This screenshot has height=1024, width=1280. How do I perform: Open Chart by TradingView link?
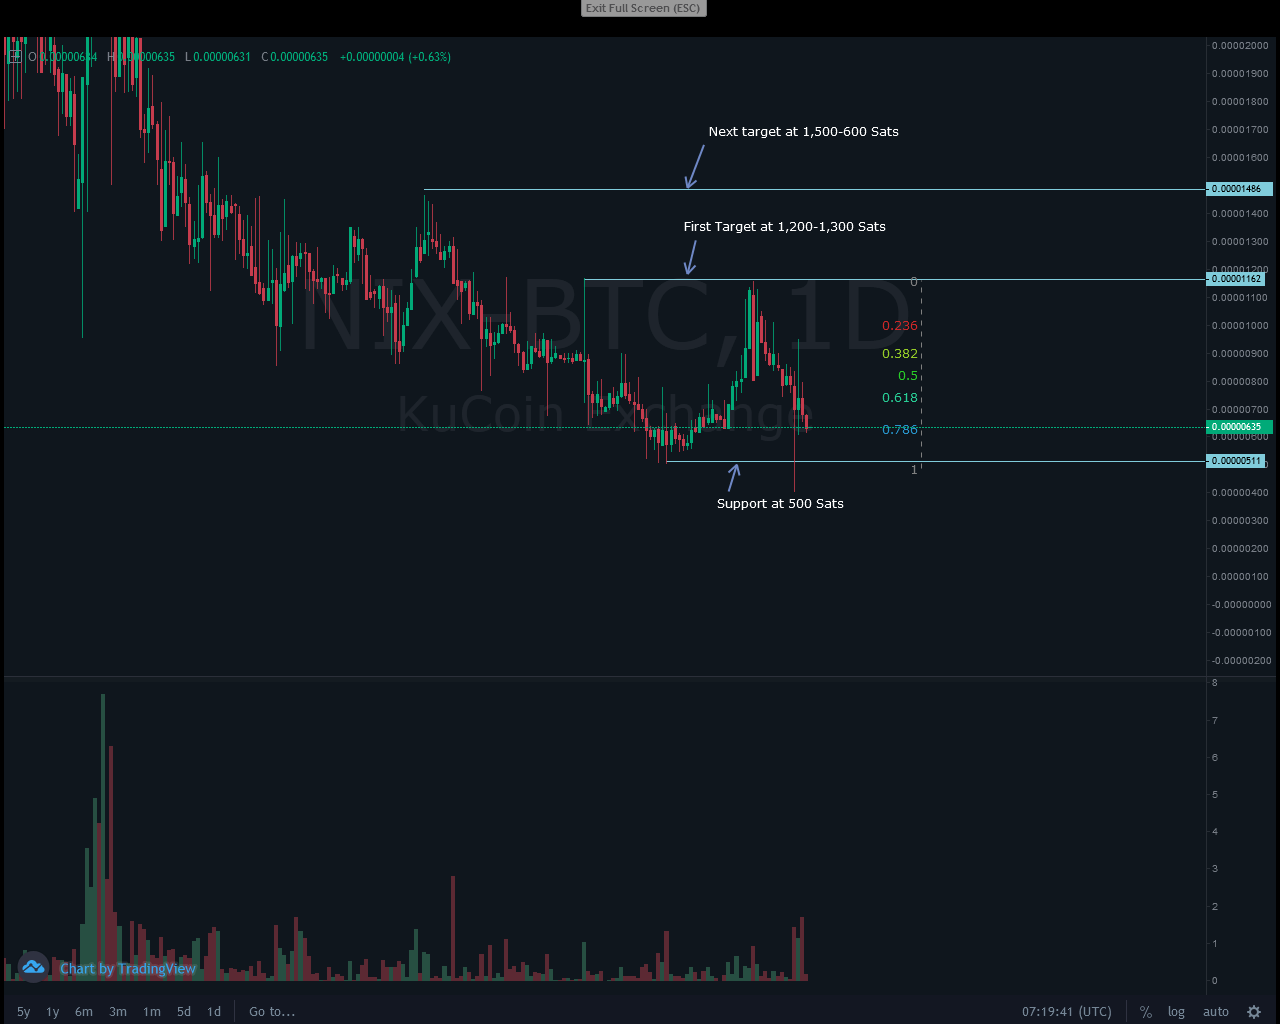click(128, 968)
